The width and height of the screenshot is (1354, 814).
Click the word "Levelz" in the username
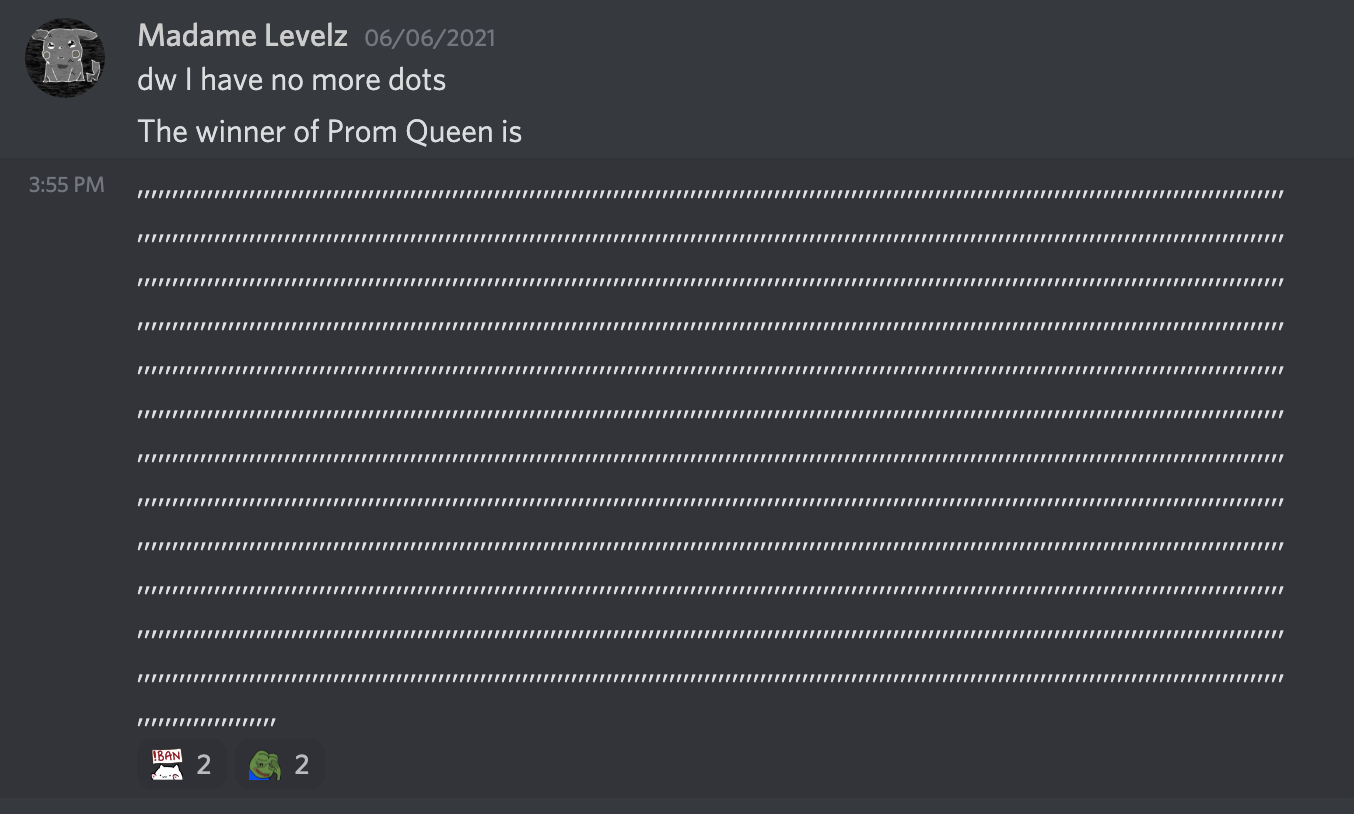coord(304,36)
